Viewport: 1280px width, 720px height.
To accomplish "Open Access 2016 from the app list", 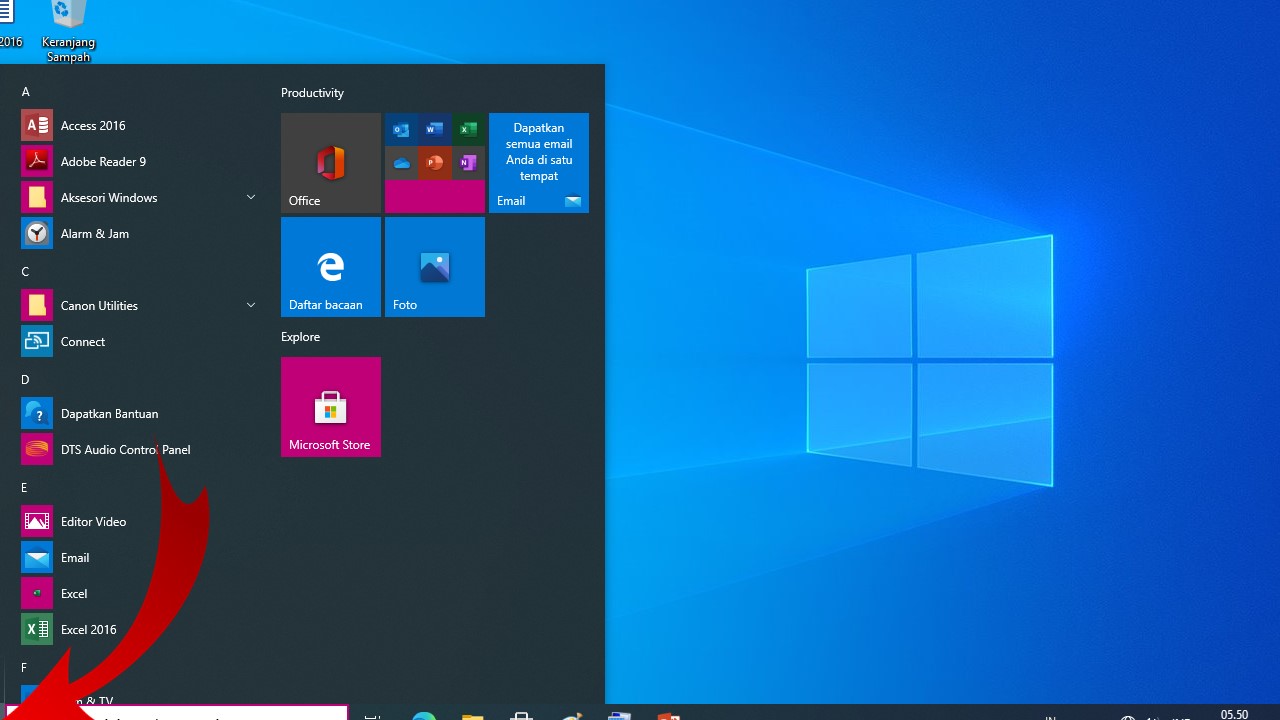I will (x=138, y=125).
